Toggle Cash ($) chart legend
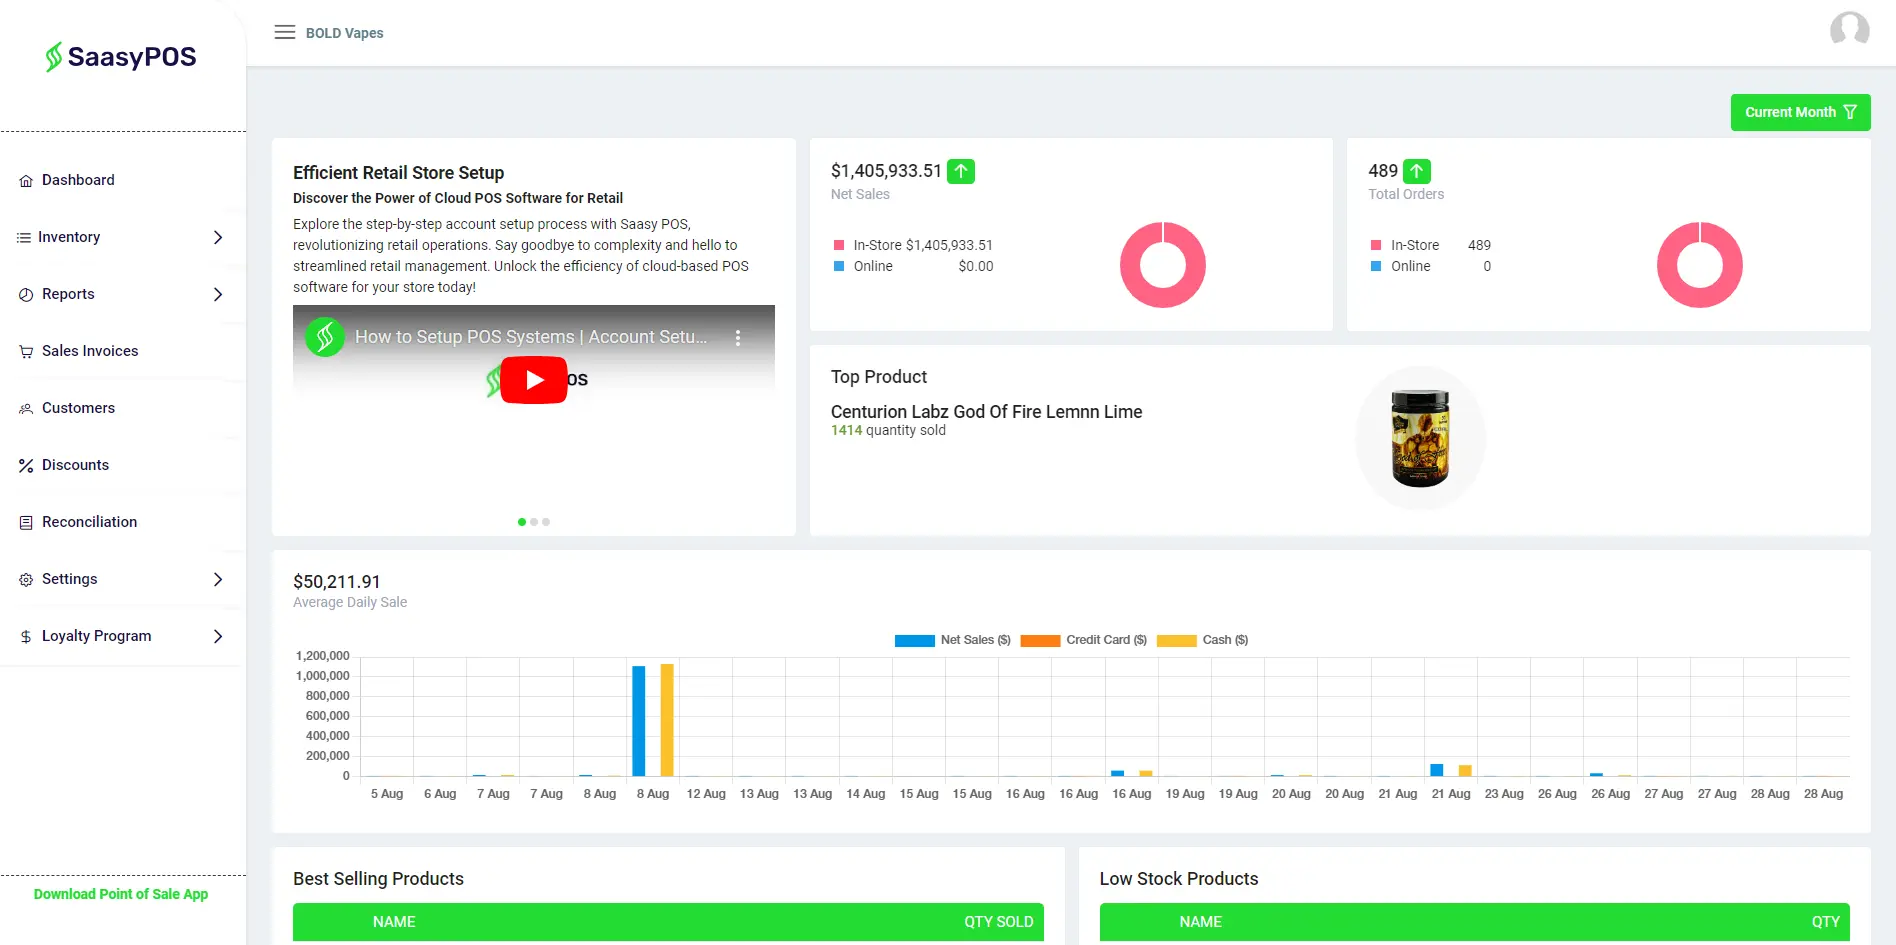The image size is (1896, 945). pyautogui.click(x=1202, y=640)
